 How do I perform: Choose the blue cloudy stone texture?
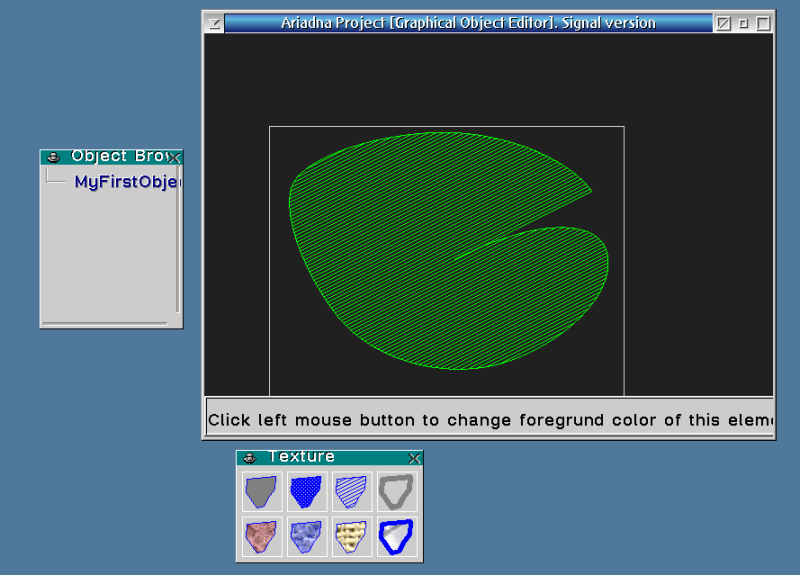306,537
